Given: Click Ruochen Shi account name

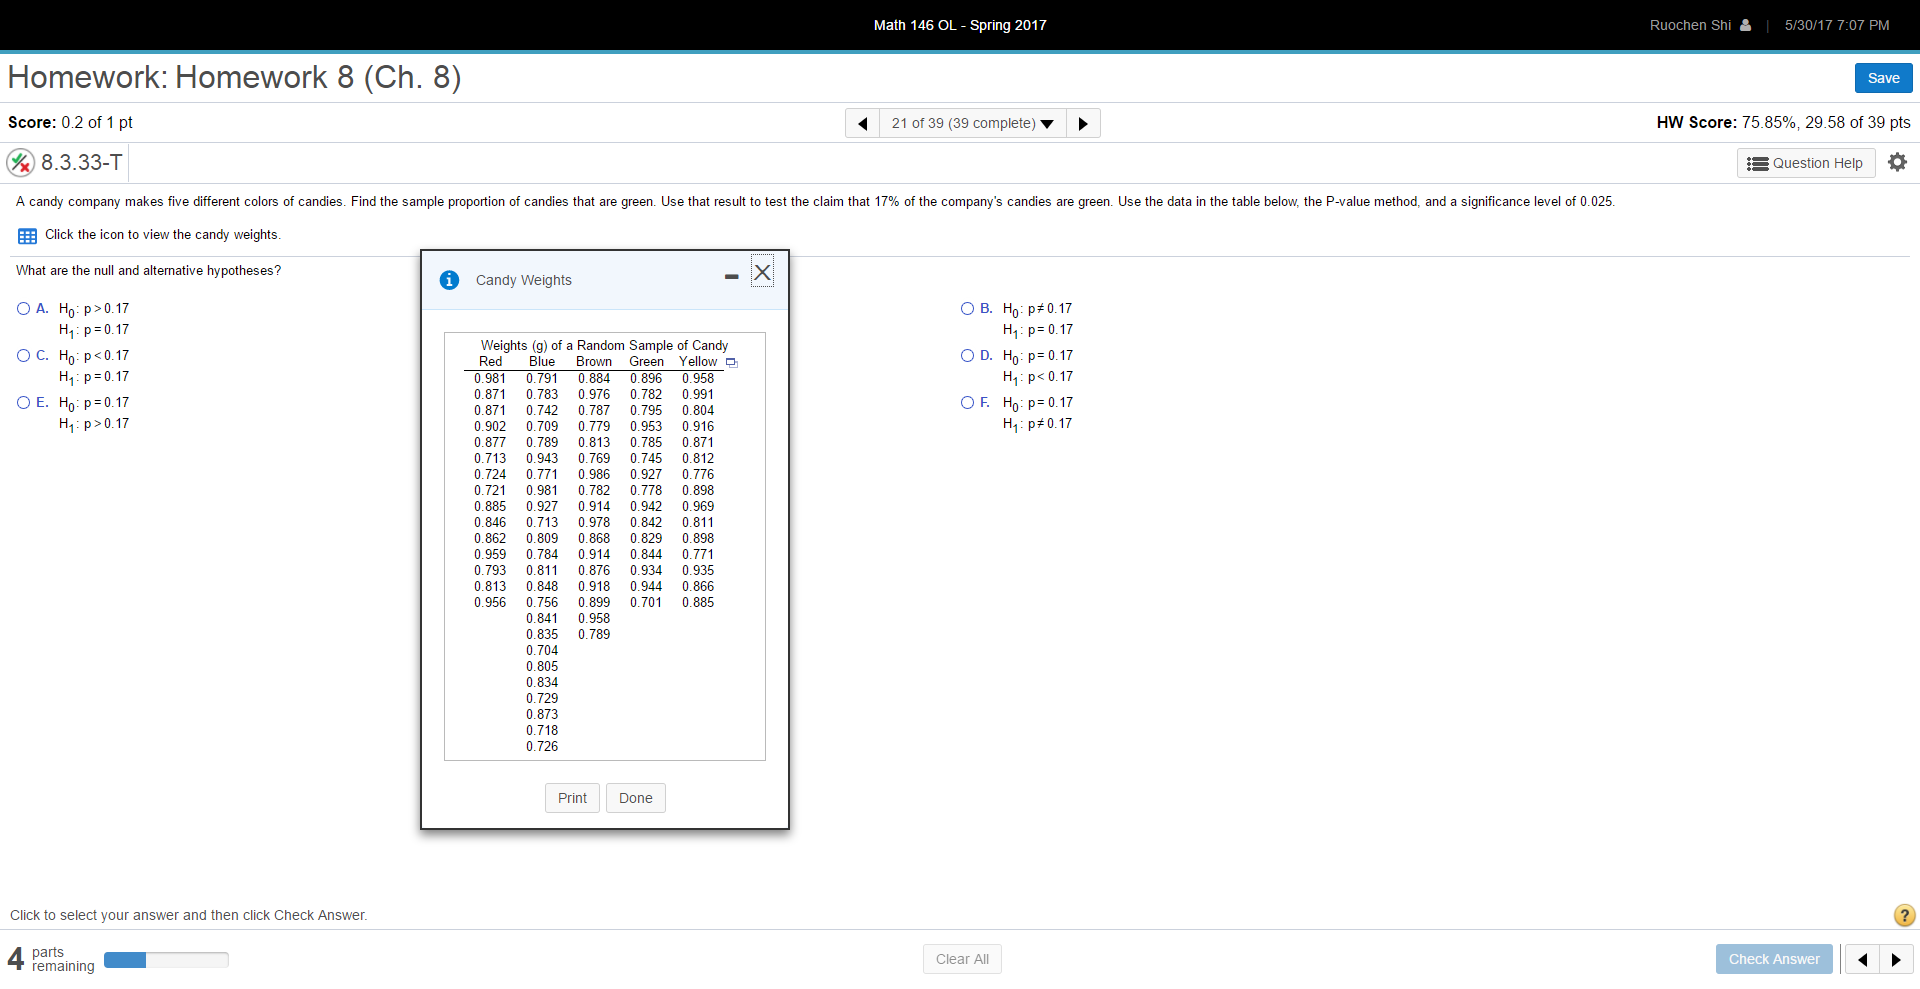Looking at the screenshot, I should tap(1691, 25).
